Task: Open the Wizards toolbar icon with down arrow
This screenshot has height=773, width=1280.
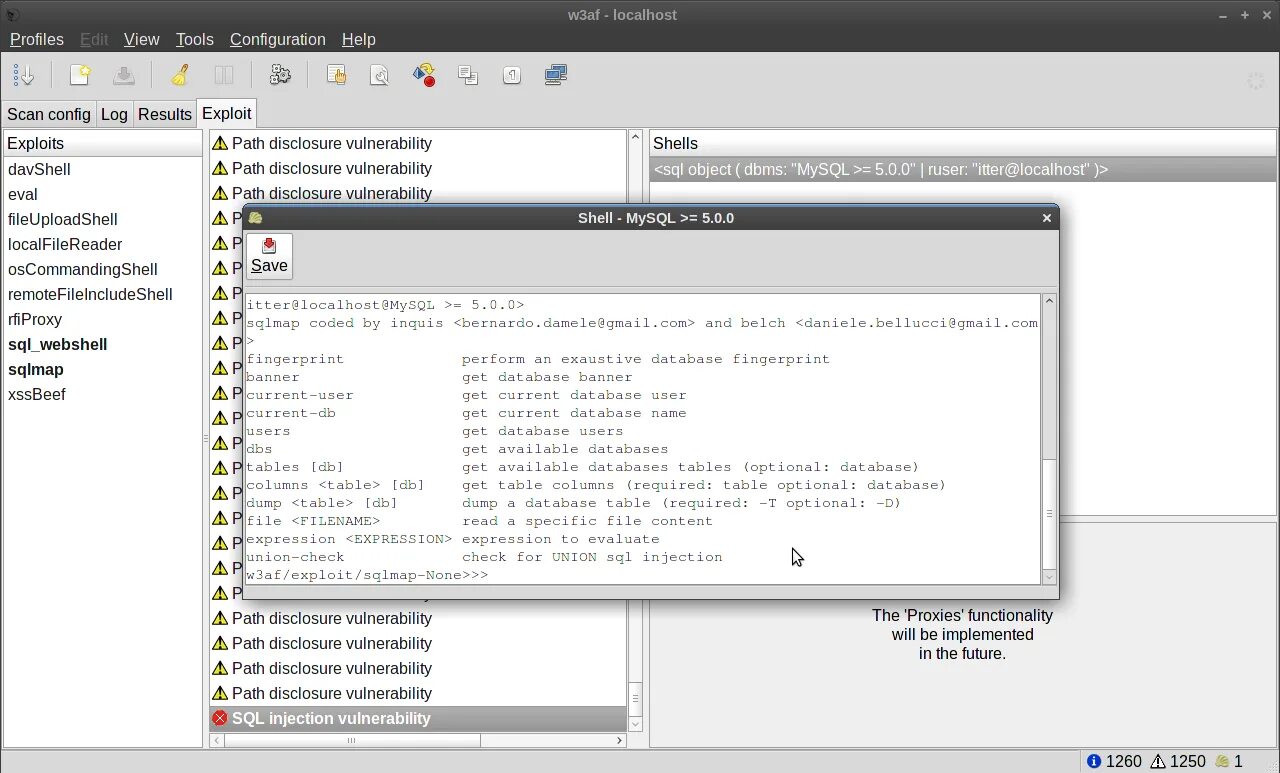Action: pyautogui.click(x=24, y=75)
